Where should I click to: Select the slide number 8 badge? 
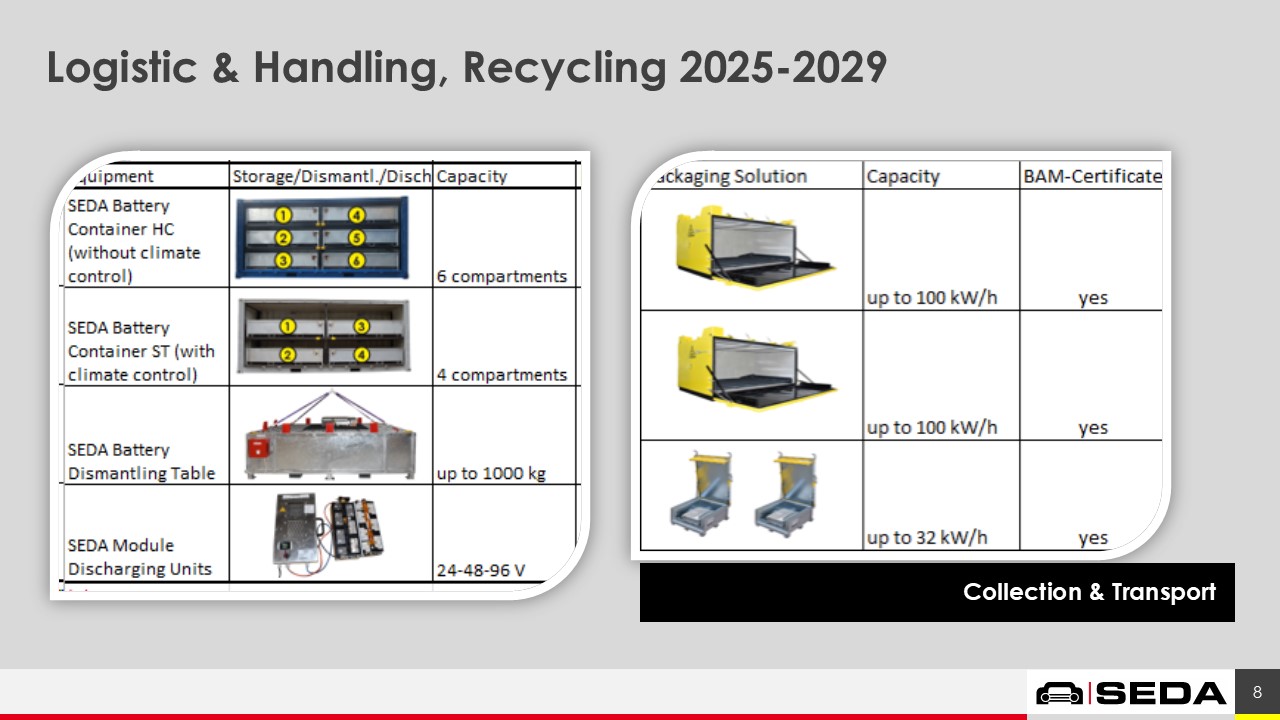coord(1257,692)
